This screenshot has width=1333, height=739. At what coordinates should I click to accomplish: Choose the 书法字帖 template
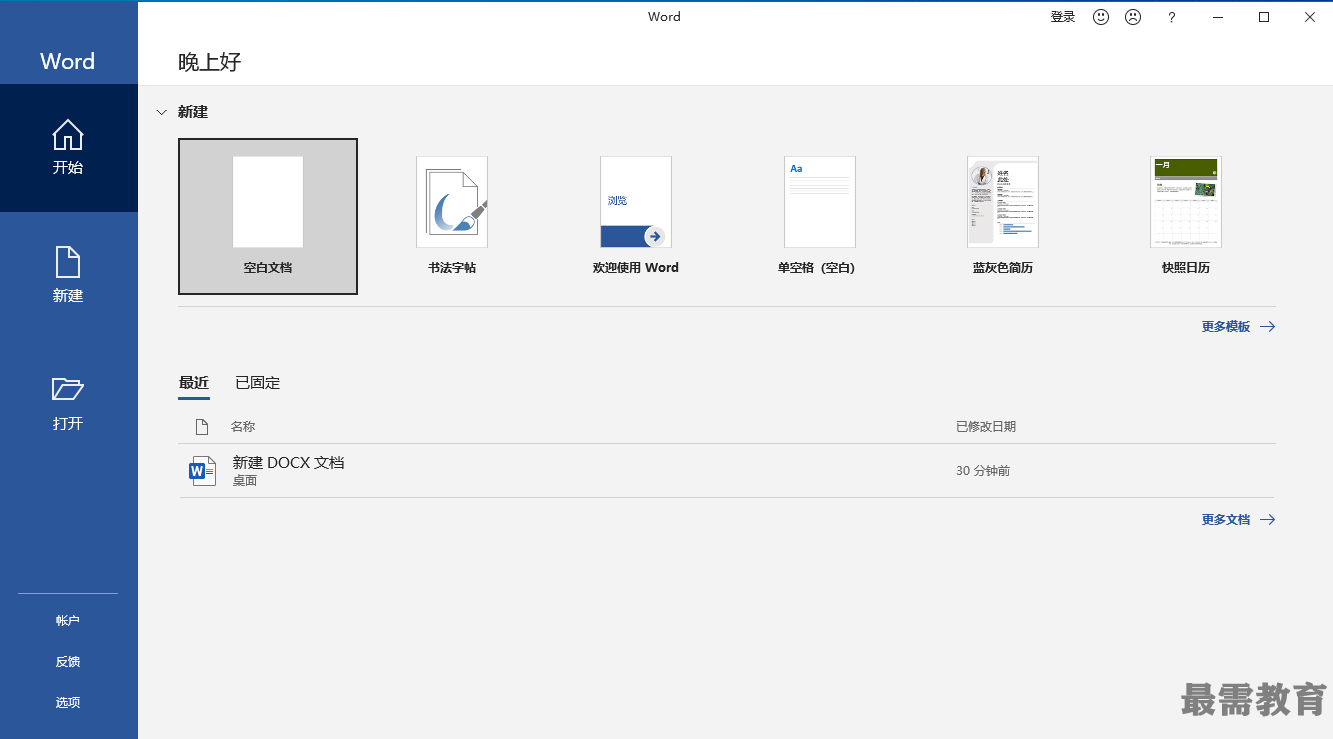(x=452, y=216)
